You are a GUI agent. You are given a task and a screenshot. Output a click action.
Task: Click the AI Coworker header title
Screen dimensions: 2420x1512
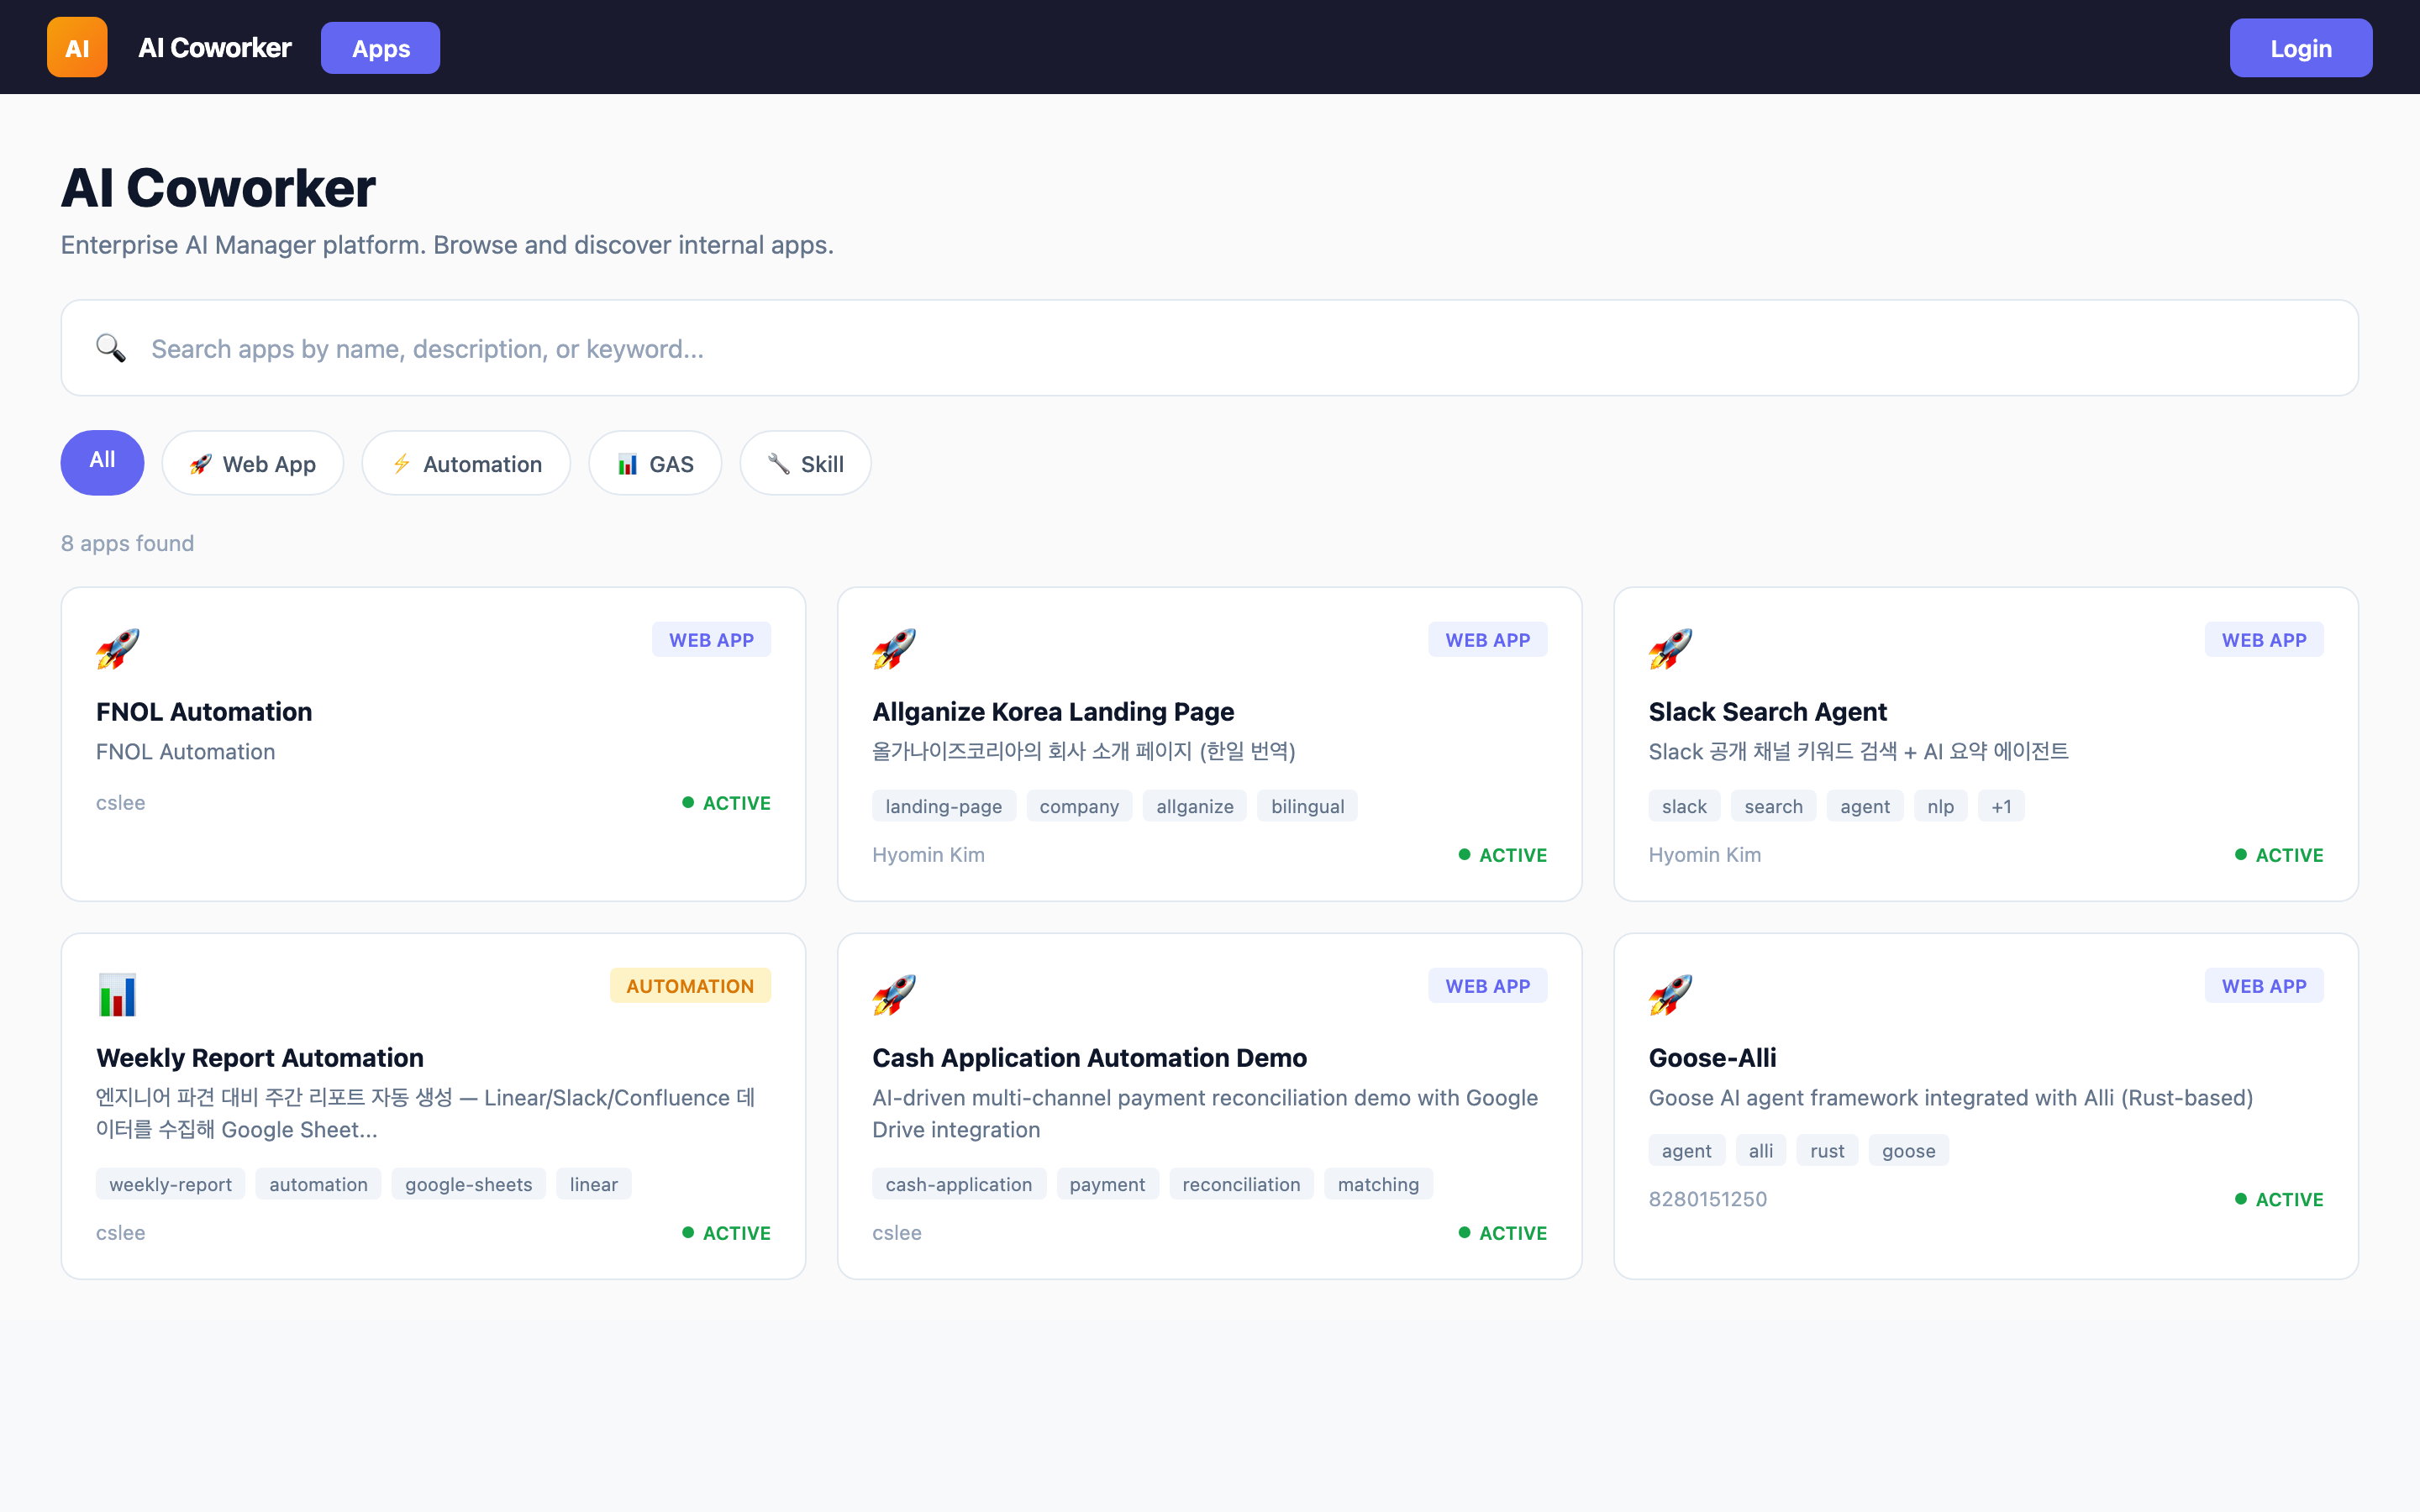pos(215,47)
